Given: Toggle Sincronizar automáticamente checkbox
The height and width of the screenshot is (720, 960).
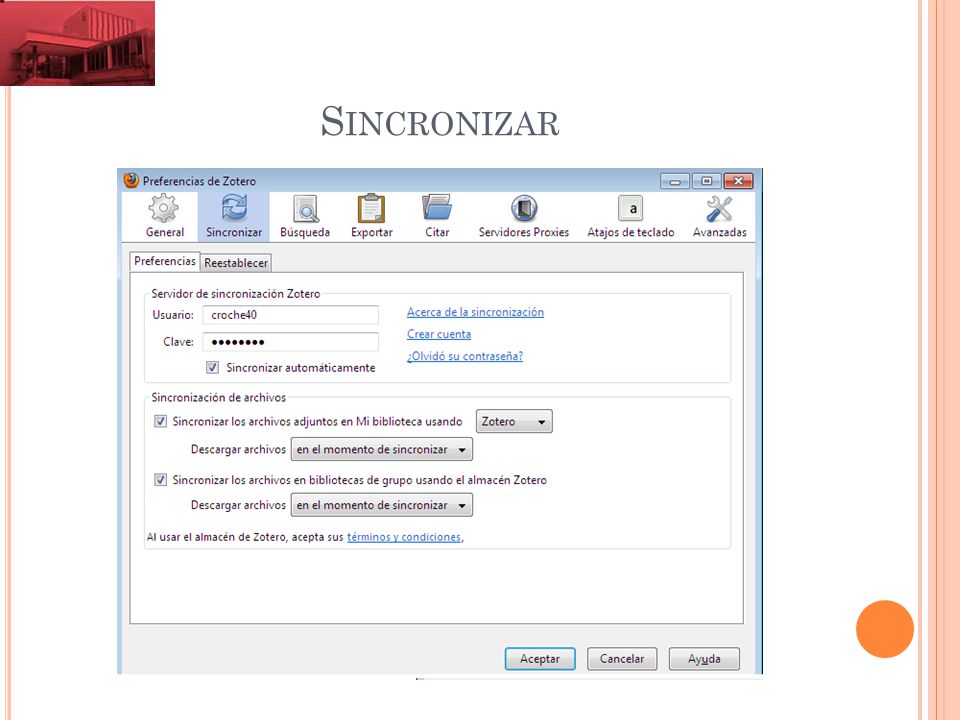Looking at the screenshot, I should pos(212,367).
